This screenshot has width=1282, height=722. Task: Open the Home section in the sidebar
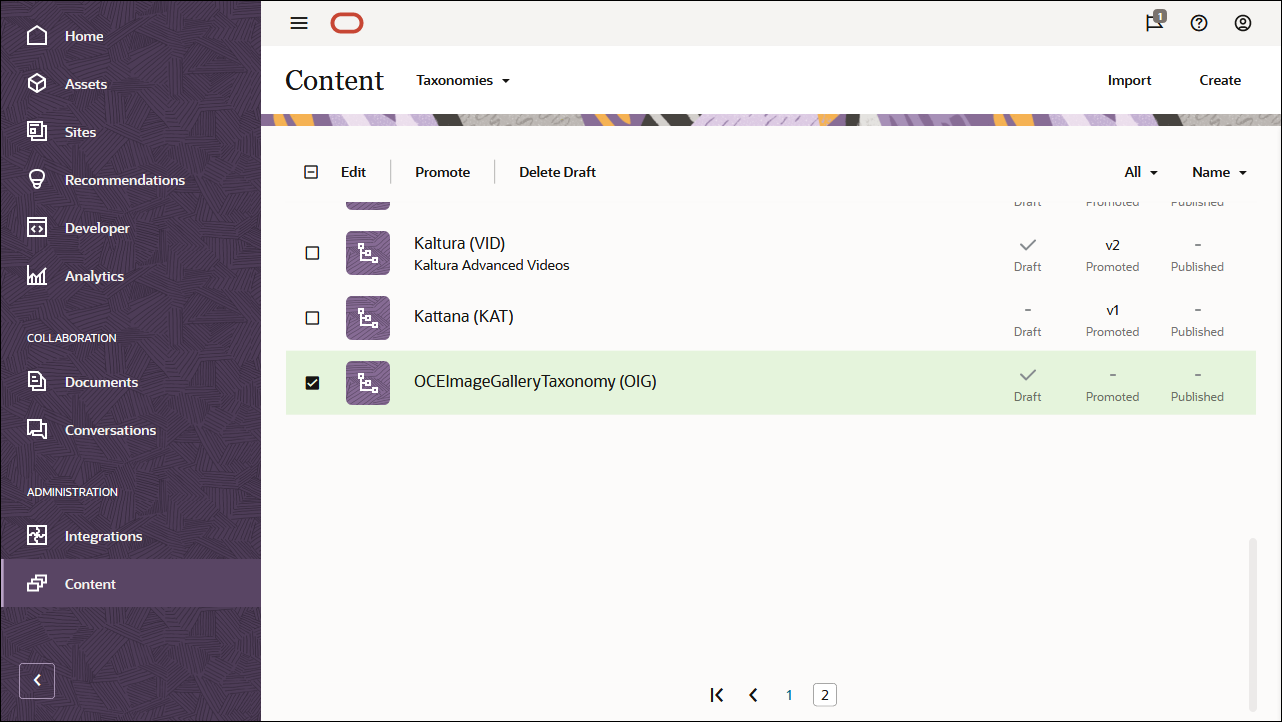[83, 35]
